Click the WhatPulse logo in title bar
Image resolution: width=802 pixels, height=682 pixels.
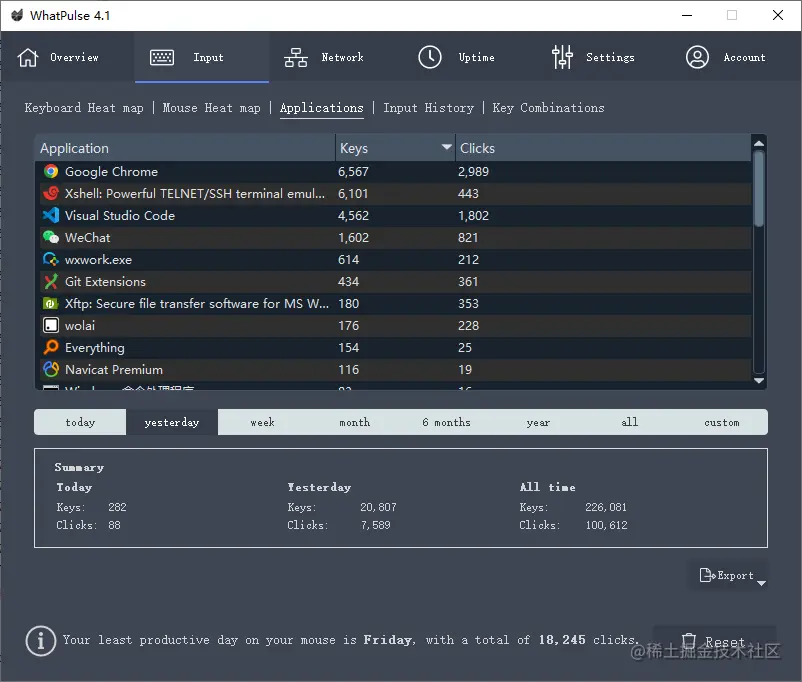pyautogui.click(x=17, y=15)
